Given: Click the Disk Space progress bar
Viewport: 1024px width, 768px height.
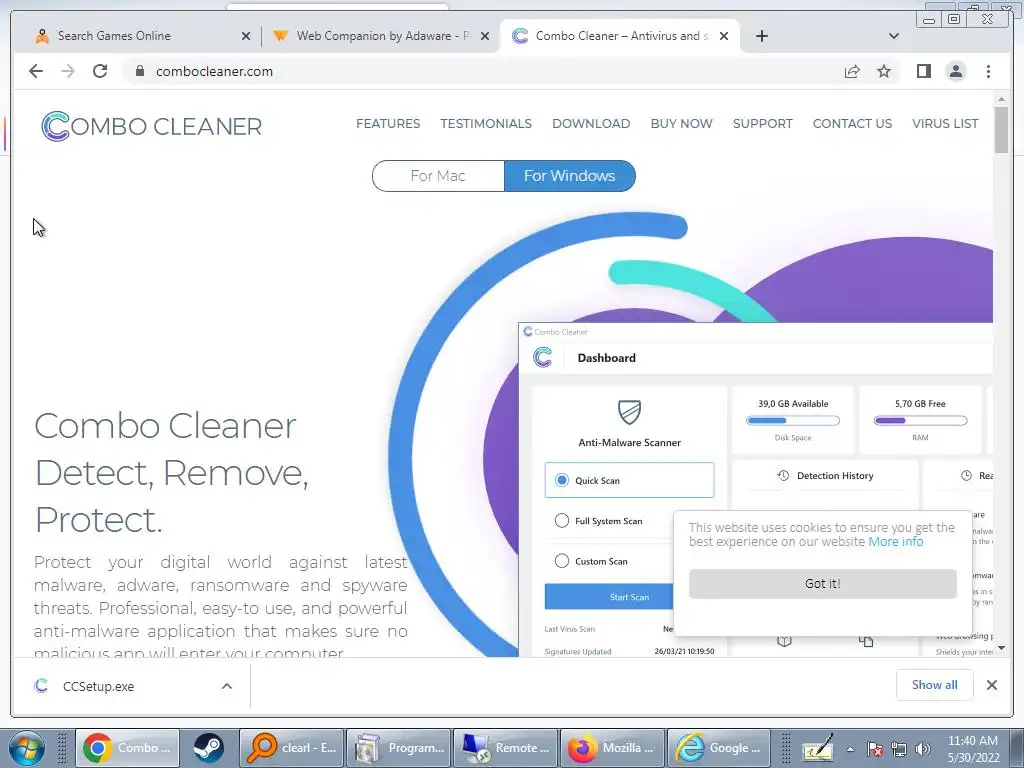Looking at the screenshot, I should [793, 421].
